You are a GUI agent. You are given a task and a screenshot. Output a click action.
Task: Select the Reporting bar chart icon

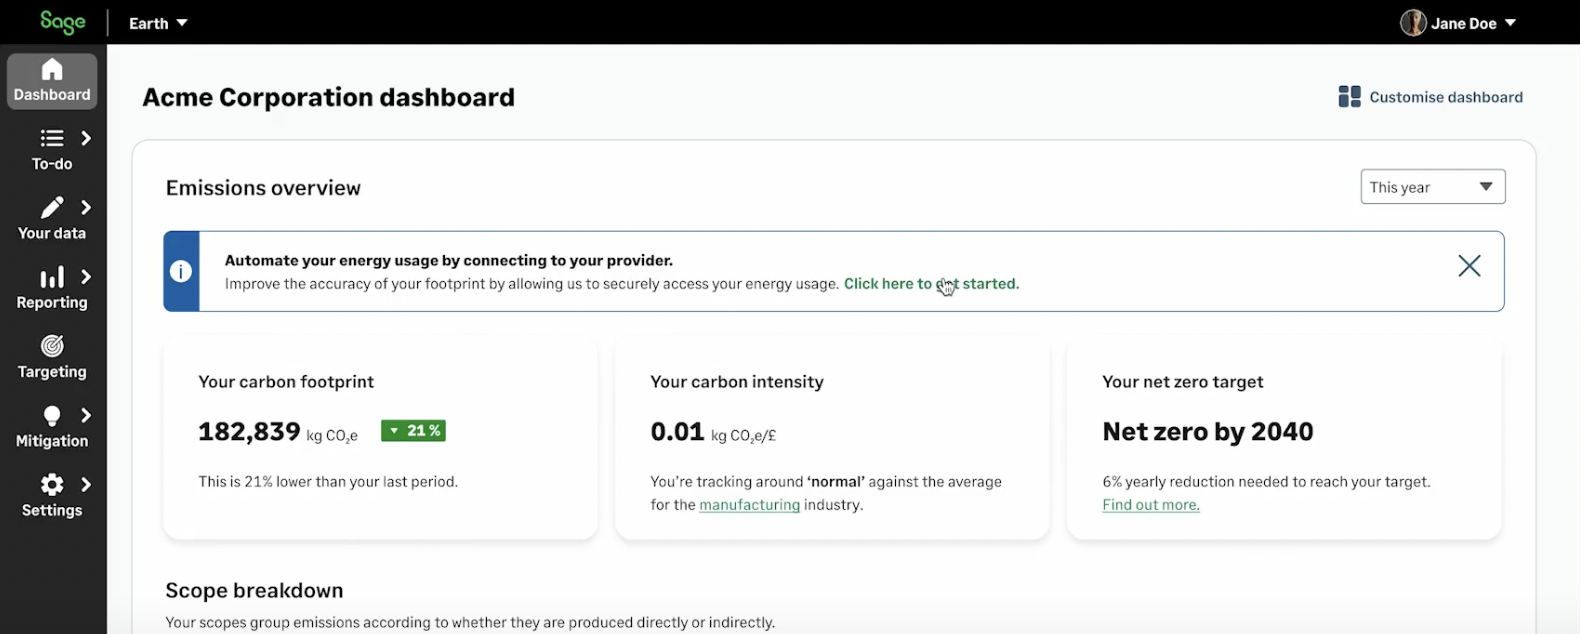coord(52,277)
